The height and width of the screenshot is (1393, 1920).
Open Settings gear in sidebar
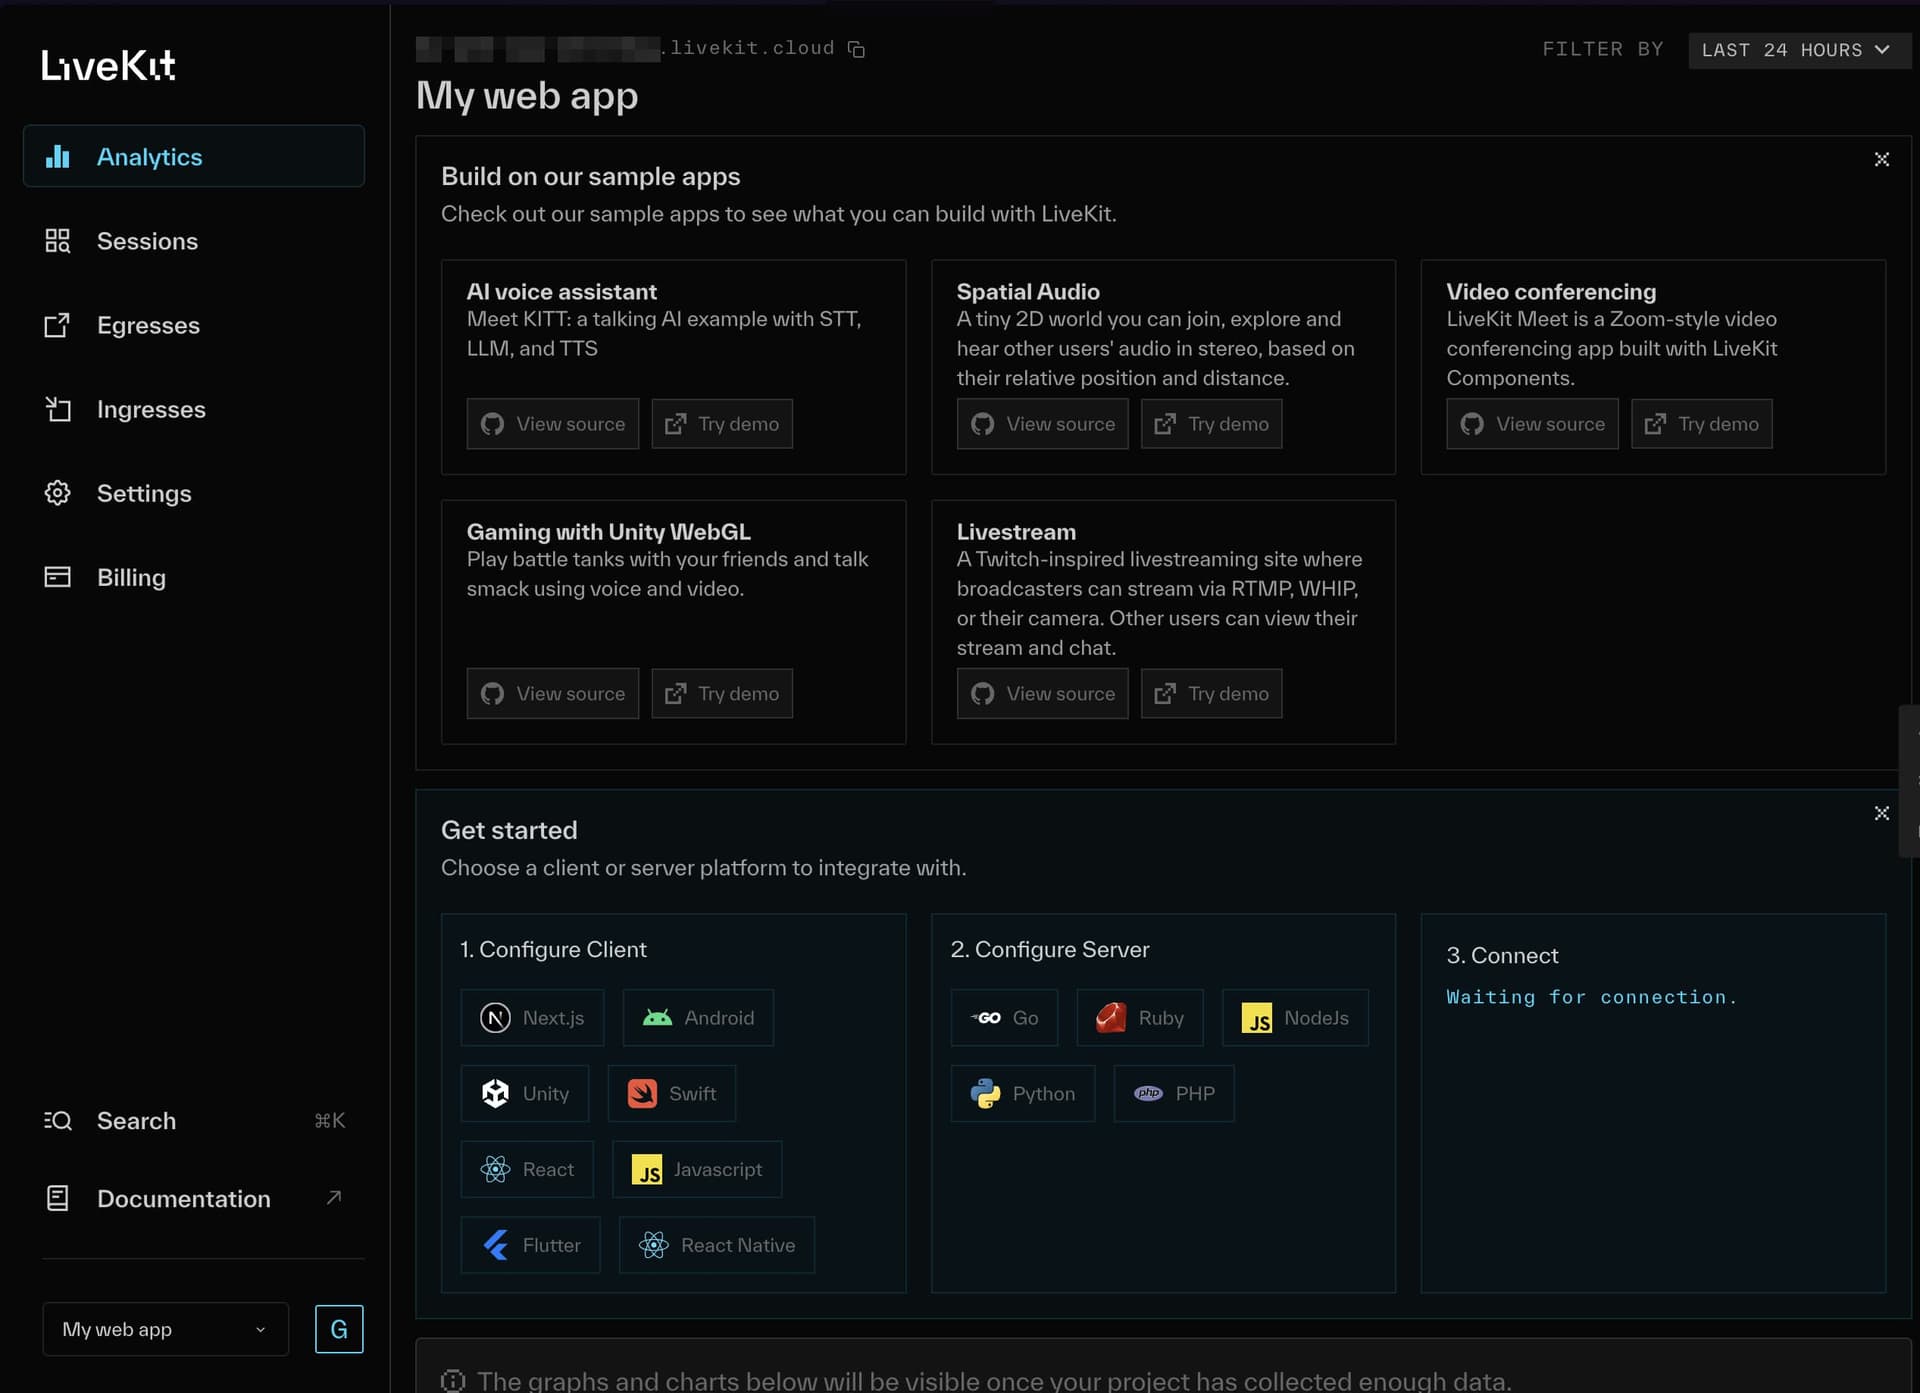[57, 493]
